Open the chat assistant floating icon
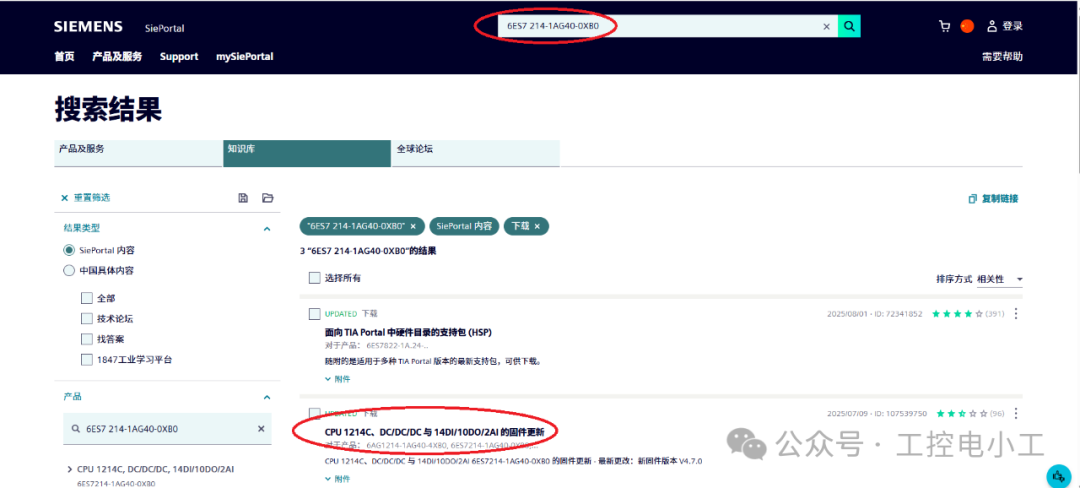 click(1057, 476)
